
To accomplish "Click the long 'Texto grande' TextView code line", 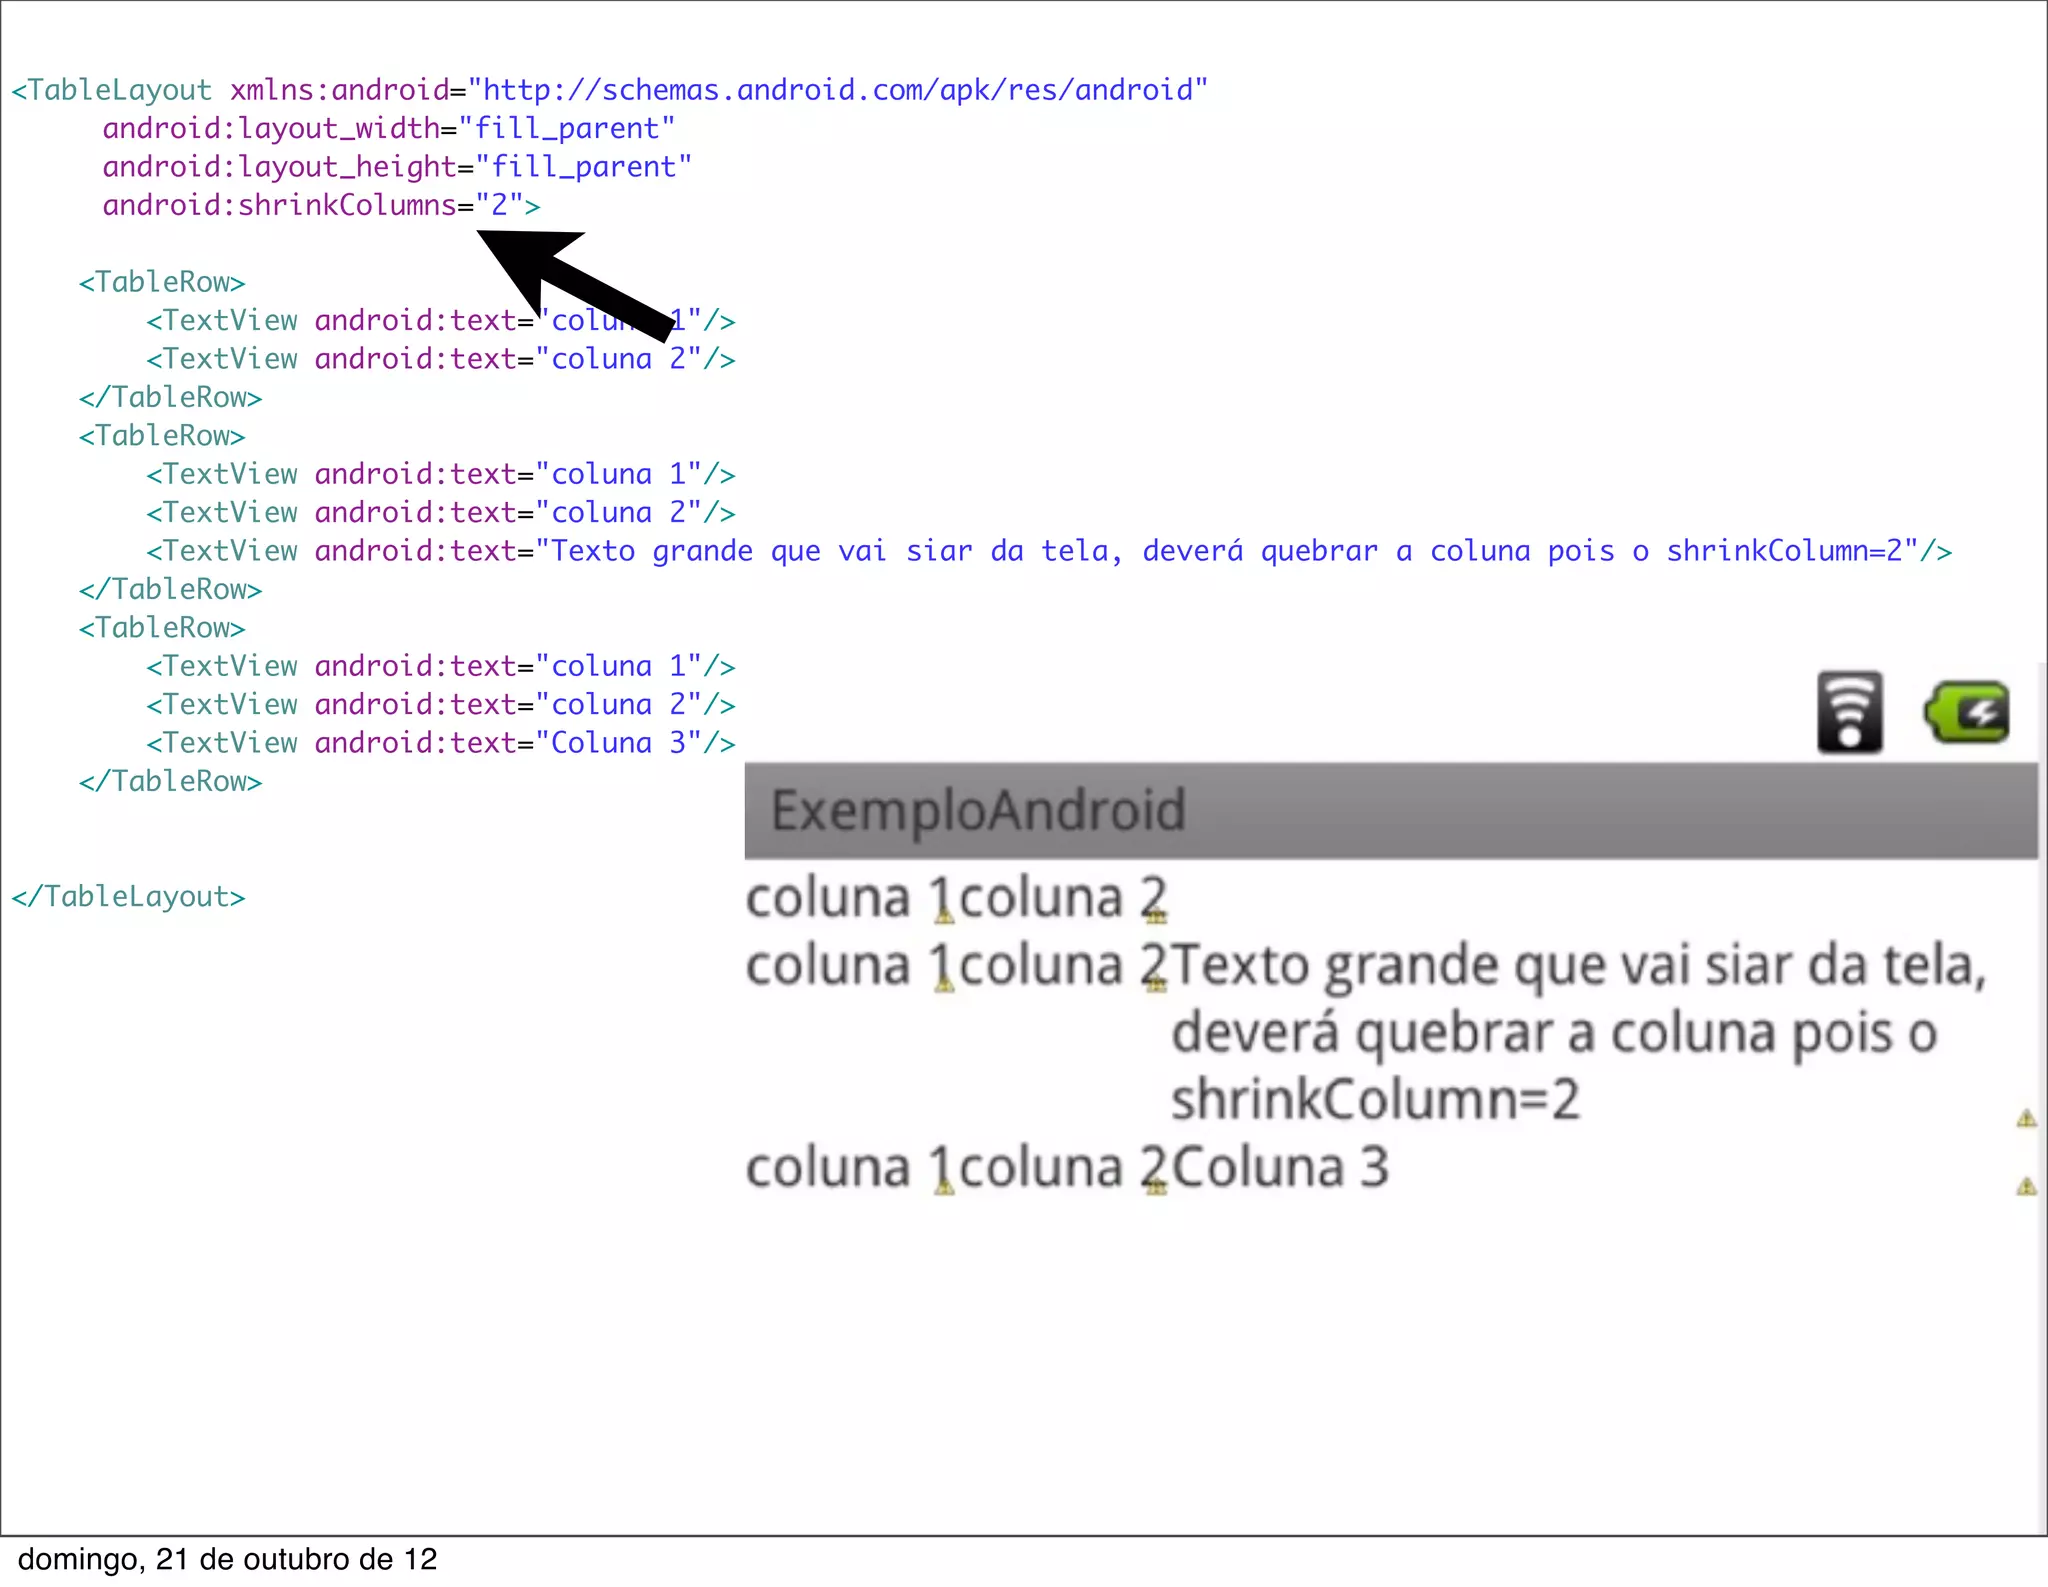I will point(1049,551).
